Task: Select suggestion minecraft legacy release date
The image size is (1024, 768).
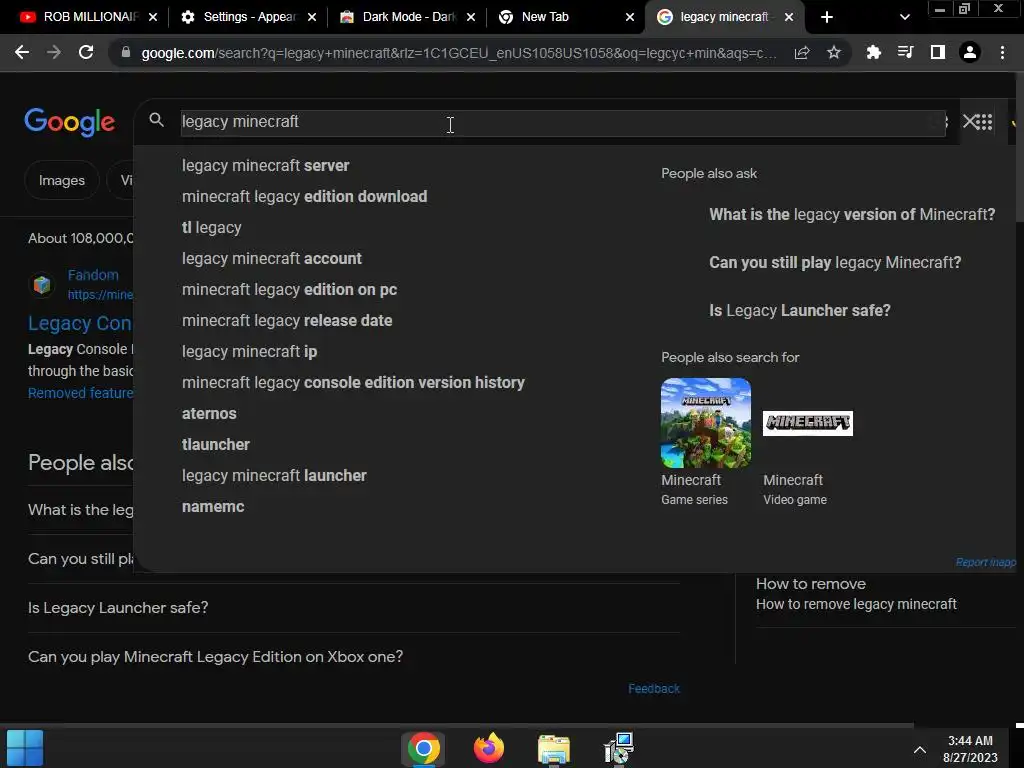Action: (287, 321)
